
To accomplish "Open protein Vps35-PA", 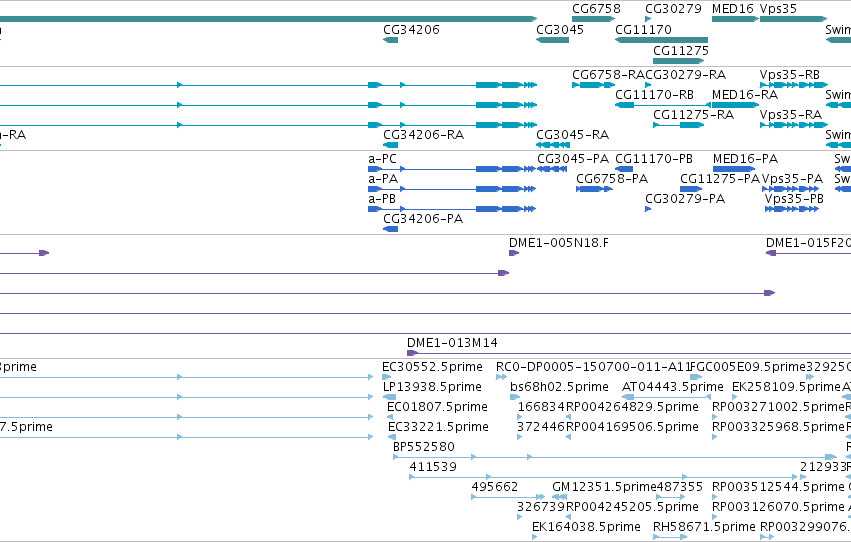I will [x=790, y=189].
